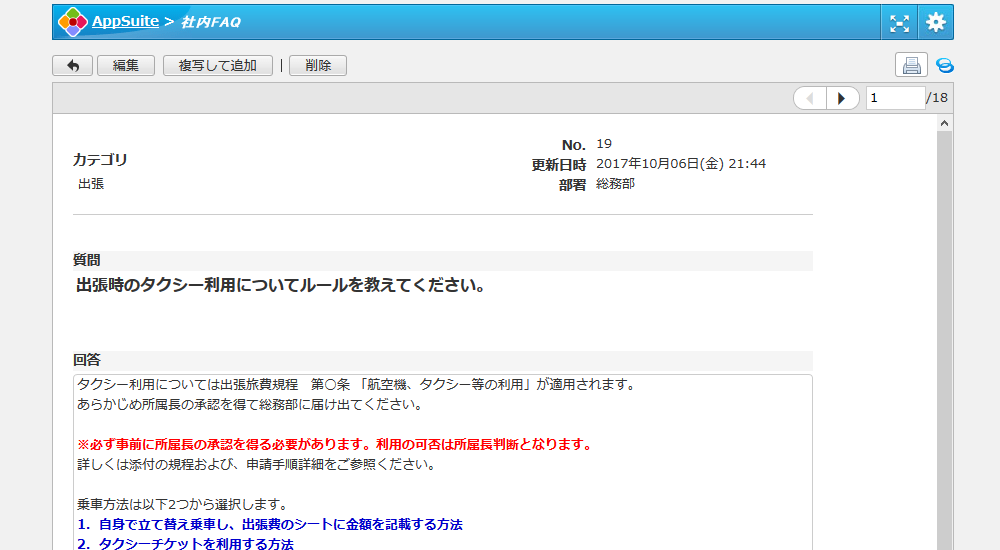1000x550 pixels.
Task: Click 複写して追加 to duplicate record
Action: (217, 66)
